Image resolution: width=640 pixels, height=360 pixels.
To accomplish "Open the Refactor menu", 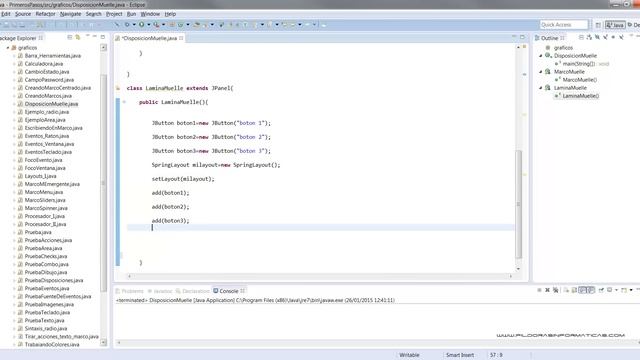I will pos(45,14).
